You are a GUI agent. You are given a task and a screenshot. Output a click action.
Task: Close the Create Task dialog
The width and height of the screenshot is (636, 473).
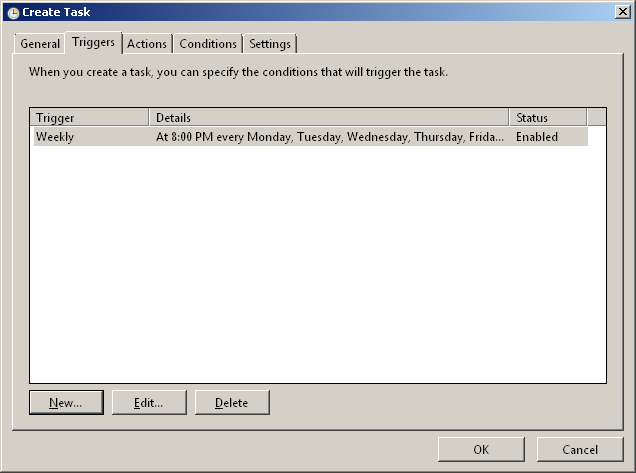tap(621, 12)
